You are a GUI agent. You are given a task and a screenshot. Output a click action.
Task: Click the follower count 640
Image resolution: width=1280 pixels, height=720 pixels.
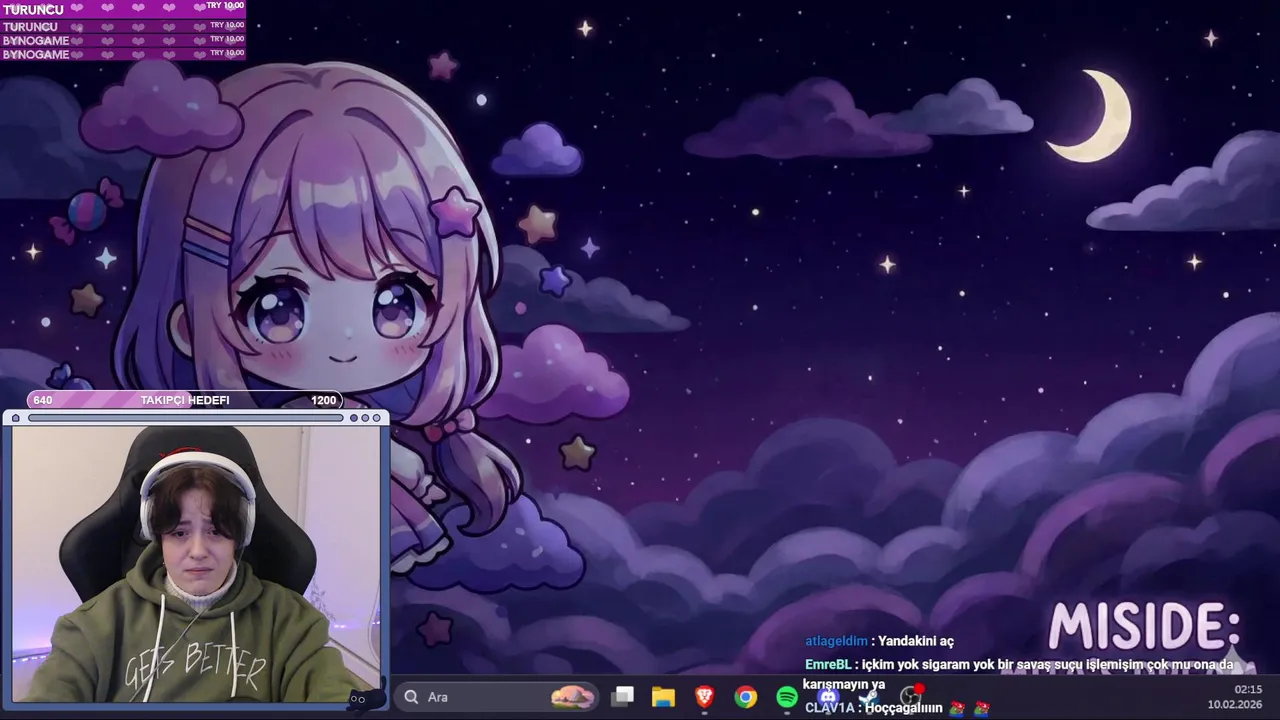42,400
